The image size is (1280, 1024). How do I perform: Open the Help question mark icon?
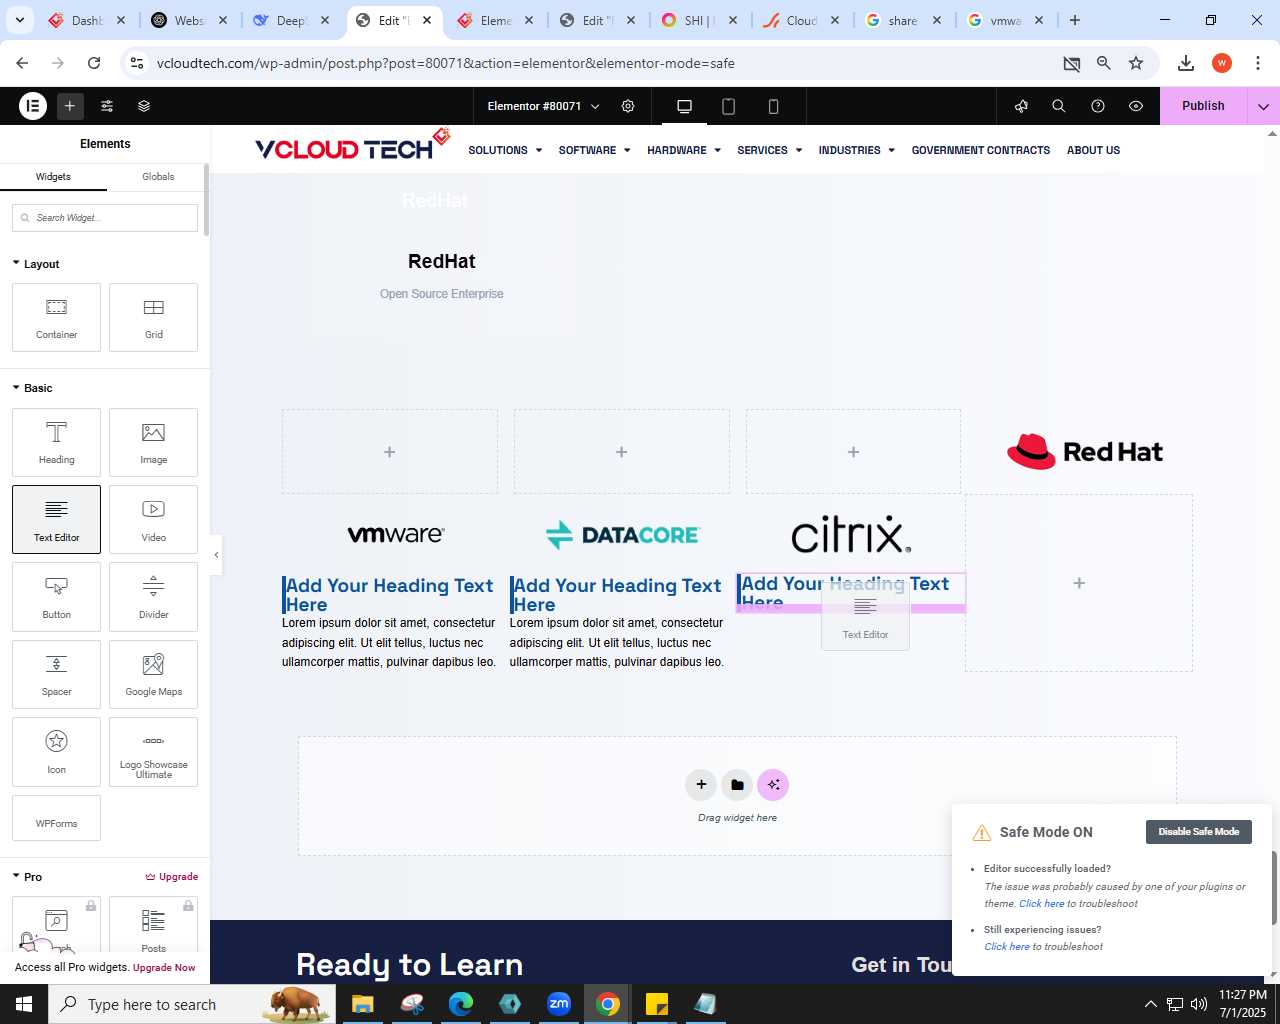coord(1098,105)
